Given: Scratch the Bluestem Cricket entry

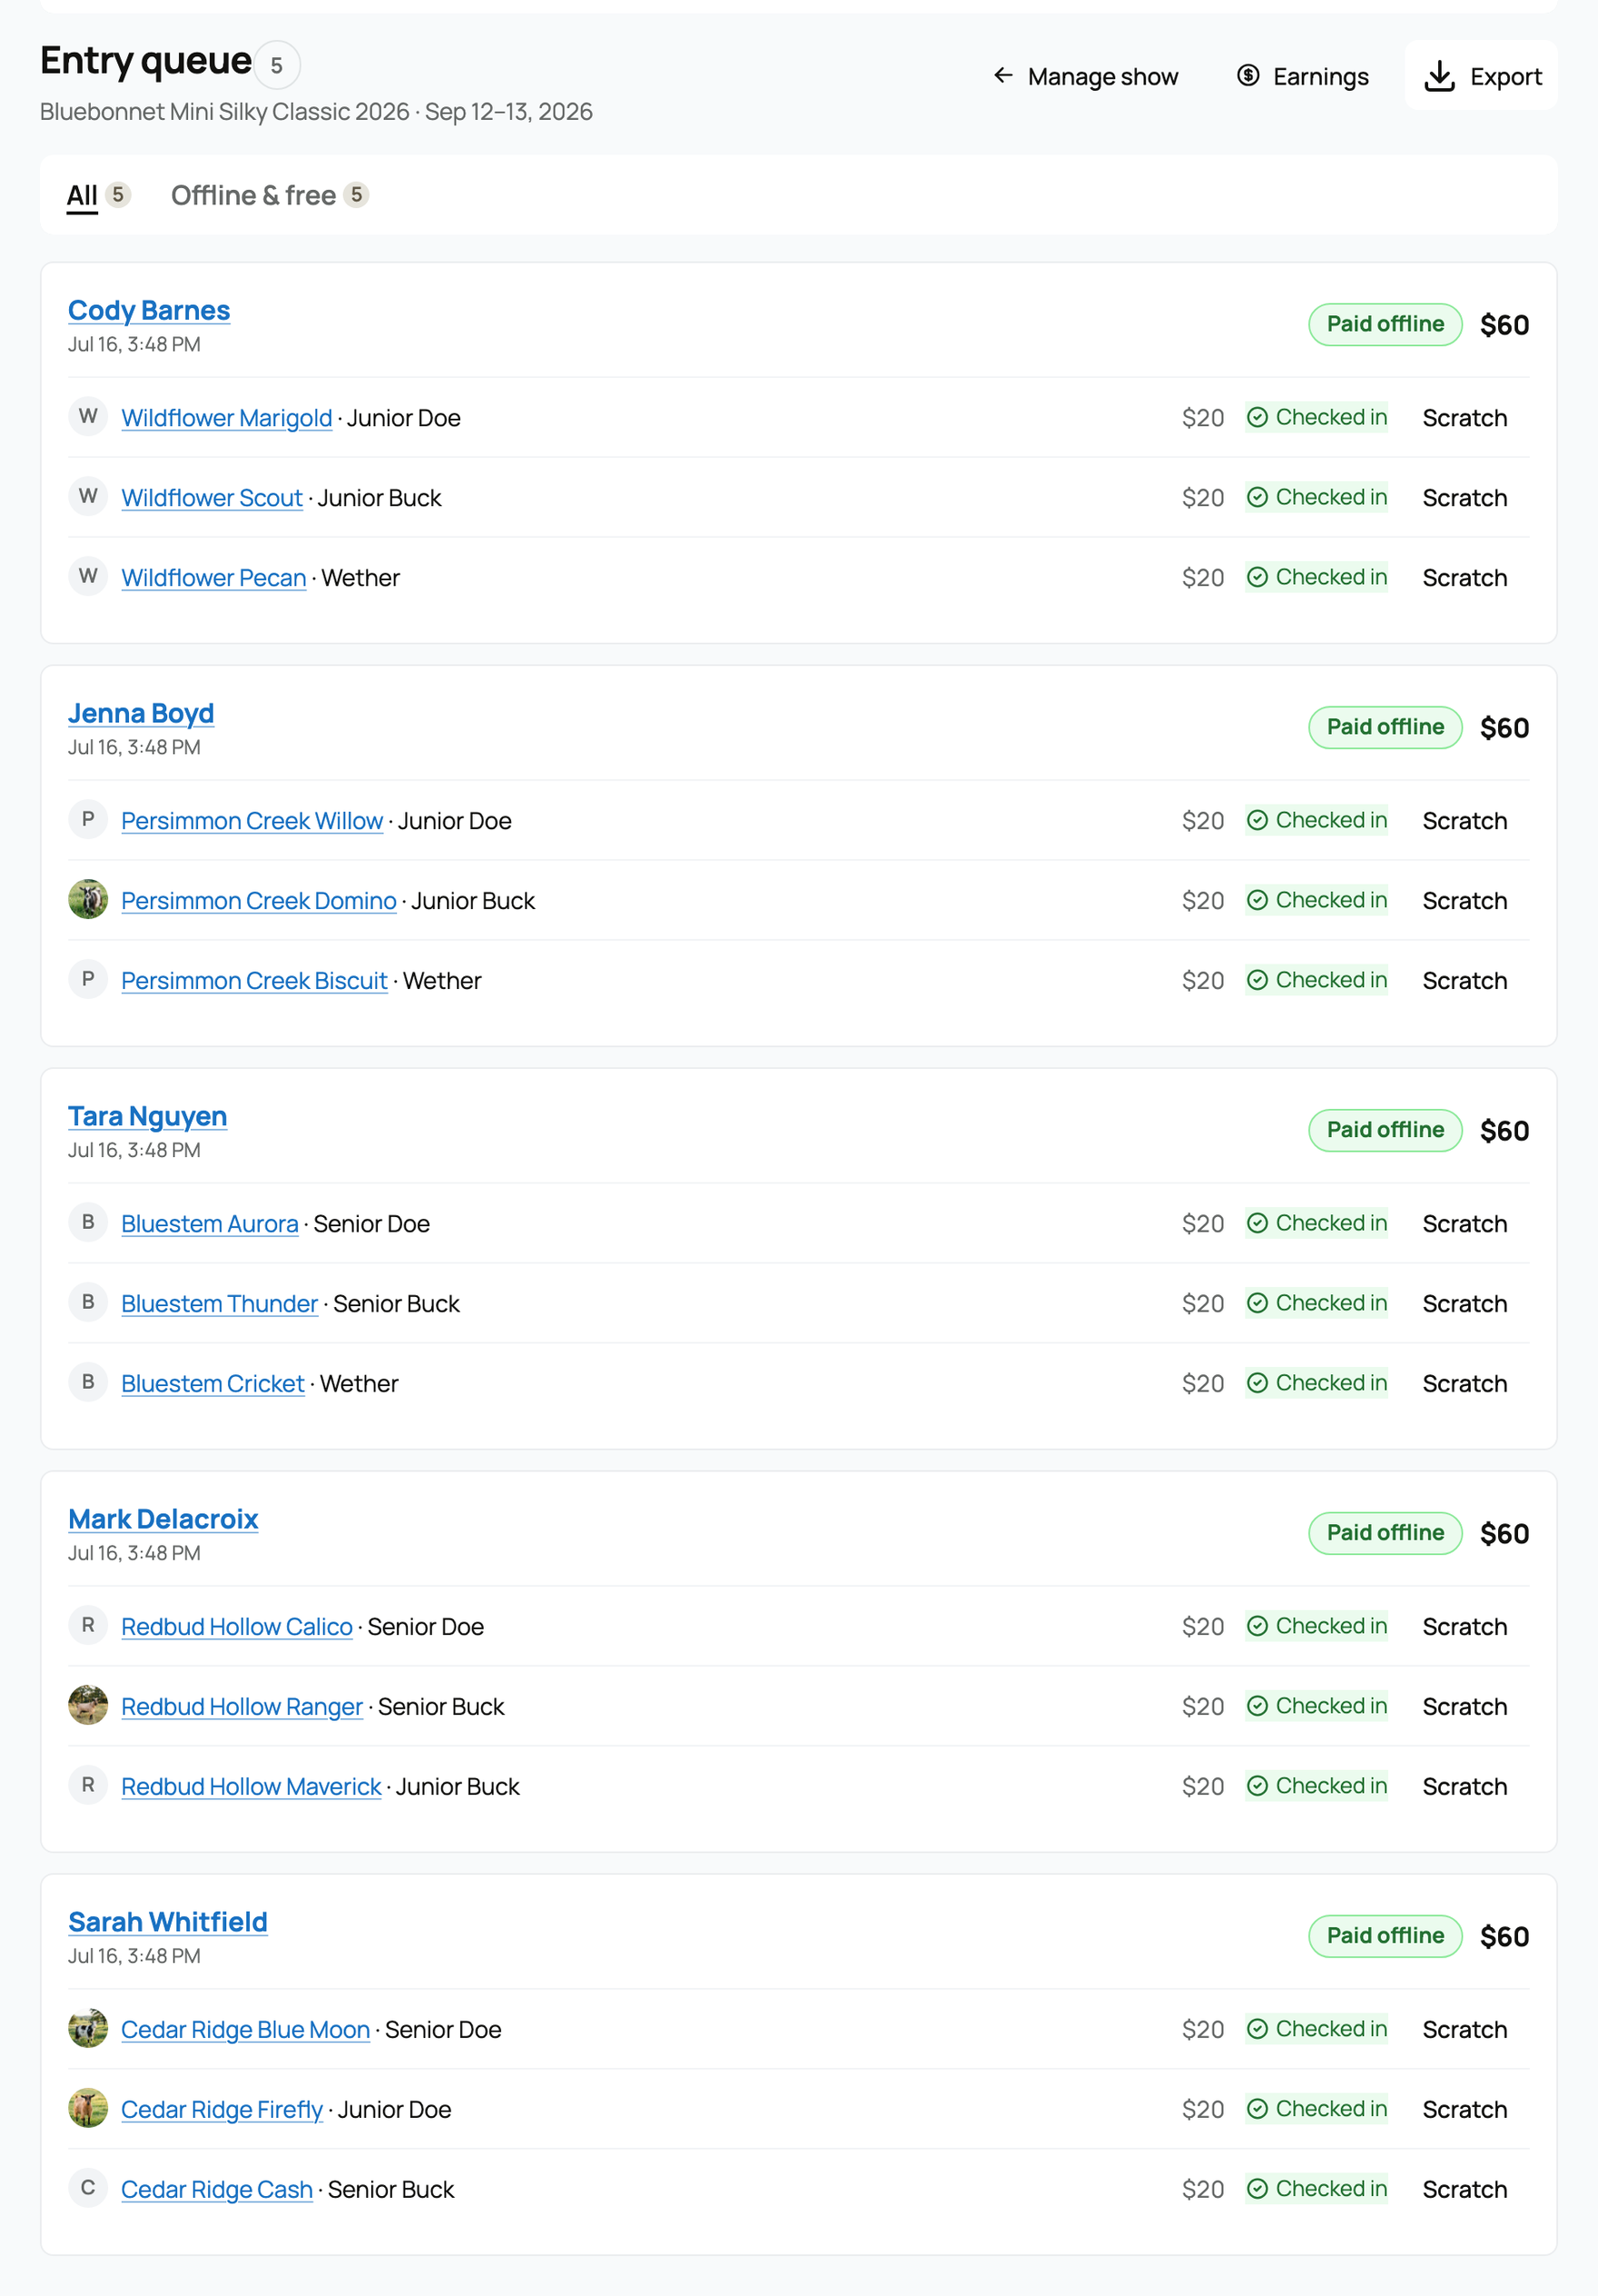Looking at the screenshot, I should click(x=1465, y=1384).
